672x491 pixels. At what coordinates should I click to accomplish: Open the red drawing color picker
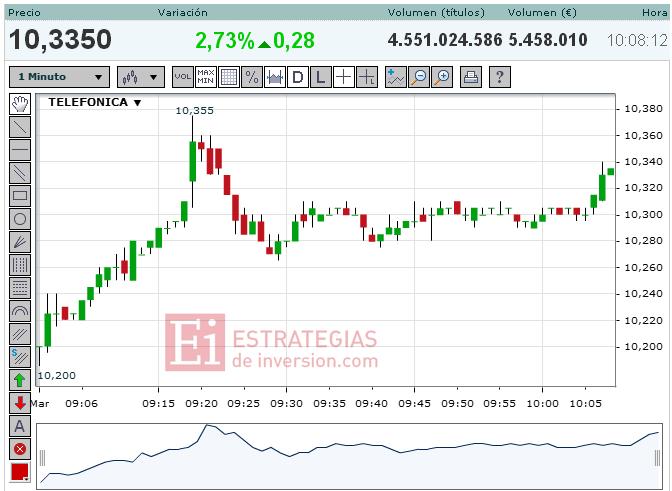pyautogui.click(x=20, y=472)
